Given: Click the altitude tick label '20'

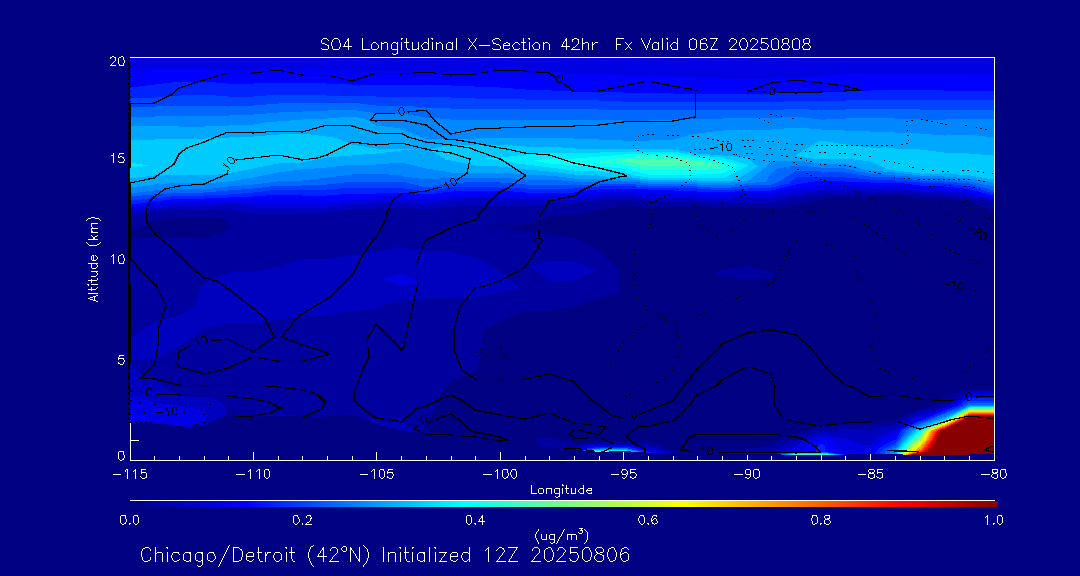Looking at the screenshot, I should [x=116, y=61].
